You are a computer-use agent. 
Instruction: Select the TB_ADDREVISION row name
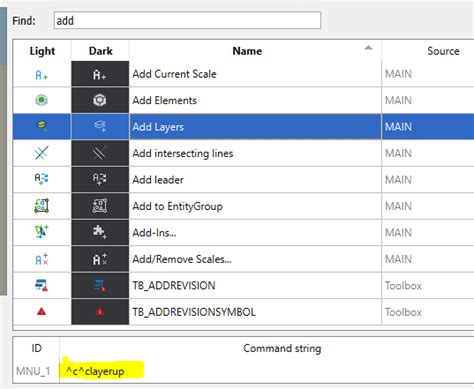click(174, 286)
